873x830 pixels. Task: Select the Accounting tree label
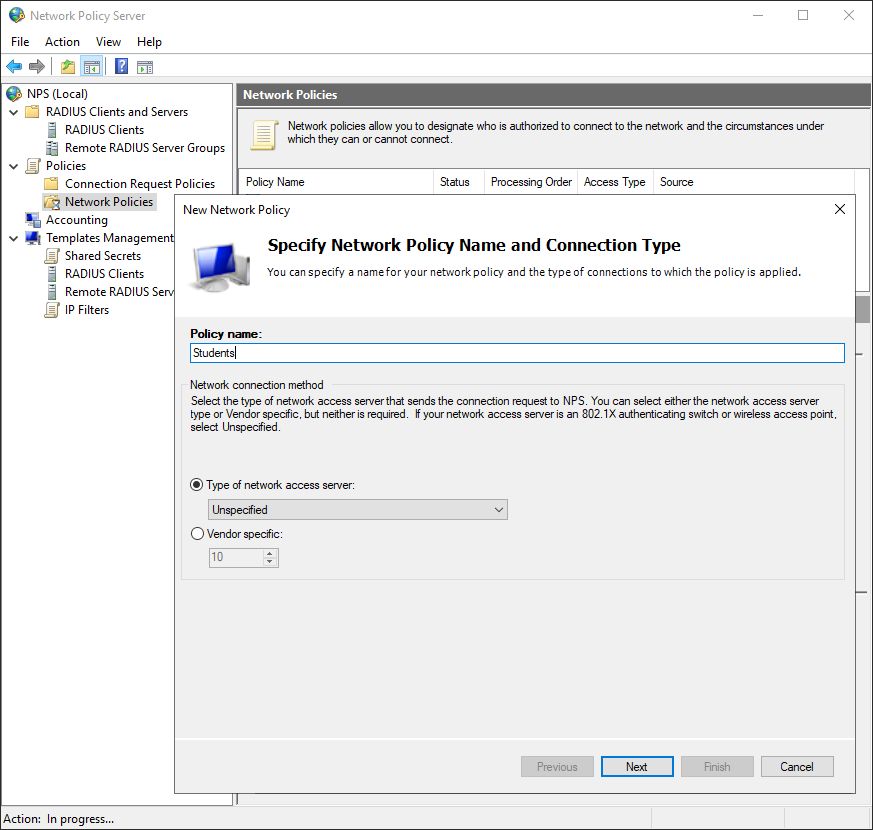77,220
